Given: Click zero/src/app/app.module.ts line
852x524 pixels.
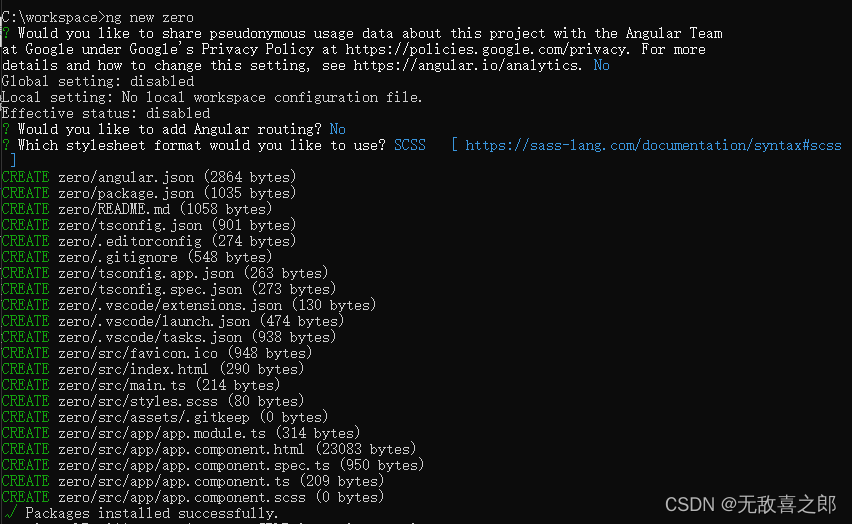Looking at the screenshot, I should pos(181,433).
